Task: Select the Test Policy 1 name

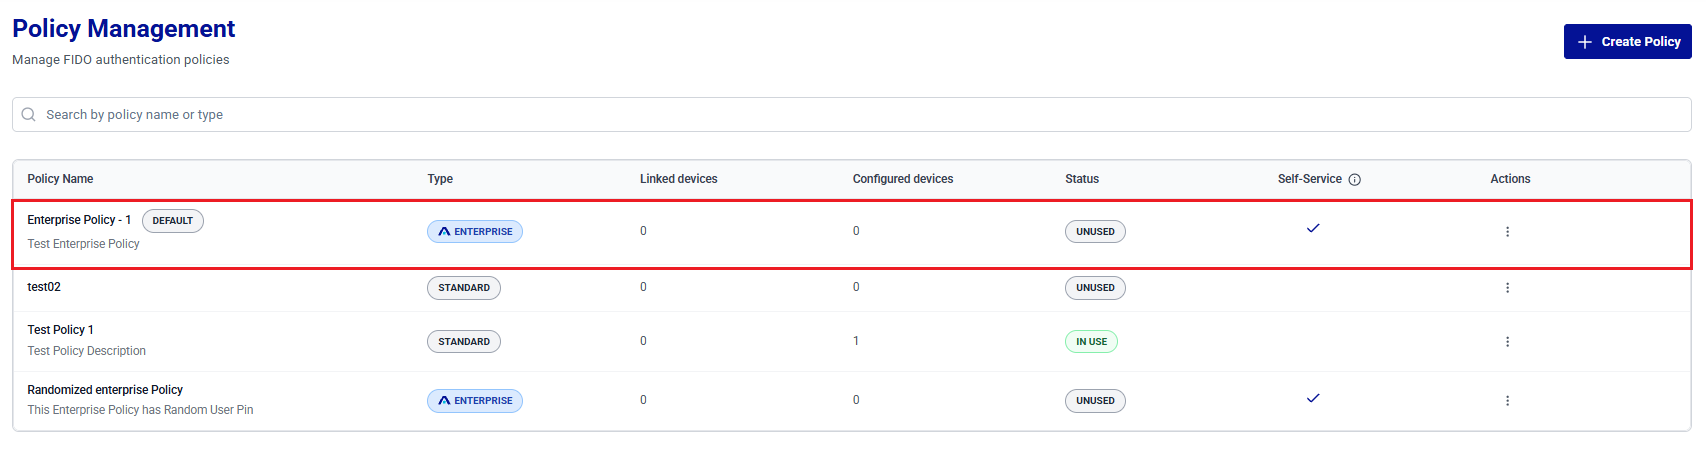Action: coord(60,330)
